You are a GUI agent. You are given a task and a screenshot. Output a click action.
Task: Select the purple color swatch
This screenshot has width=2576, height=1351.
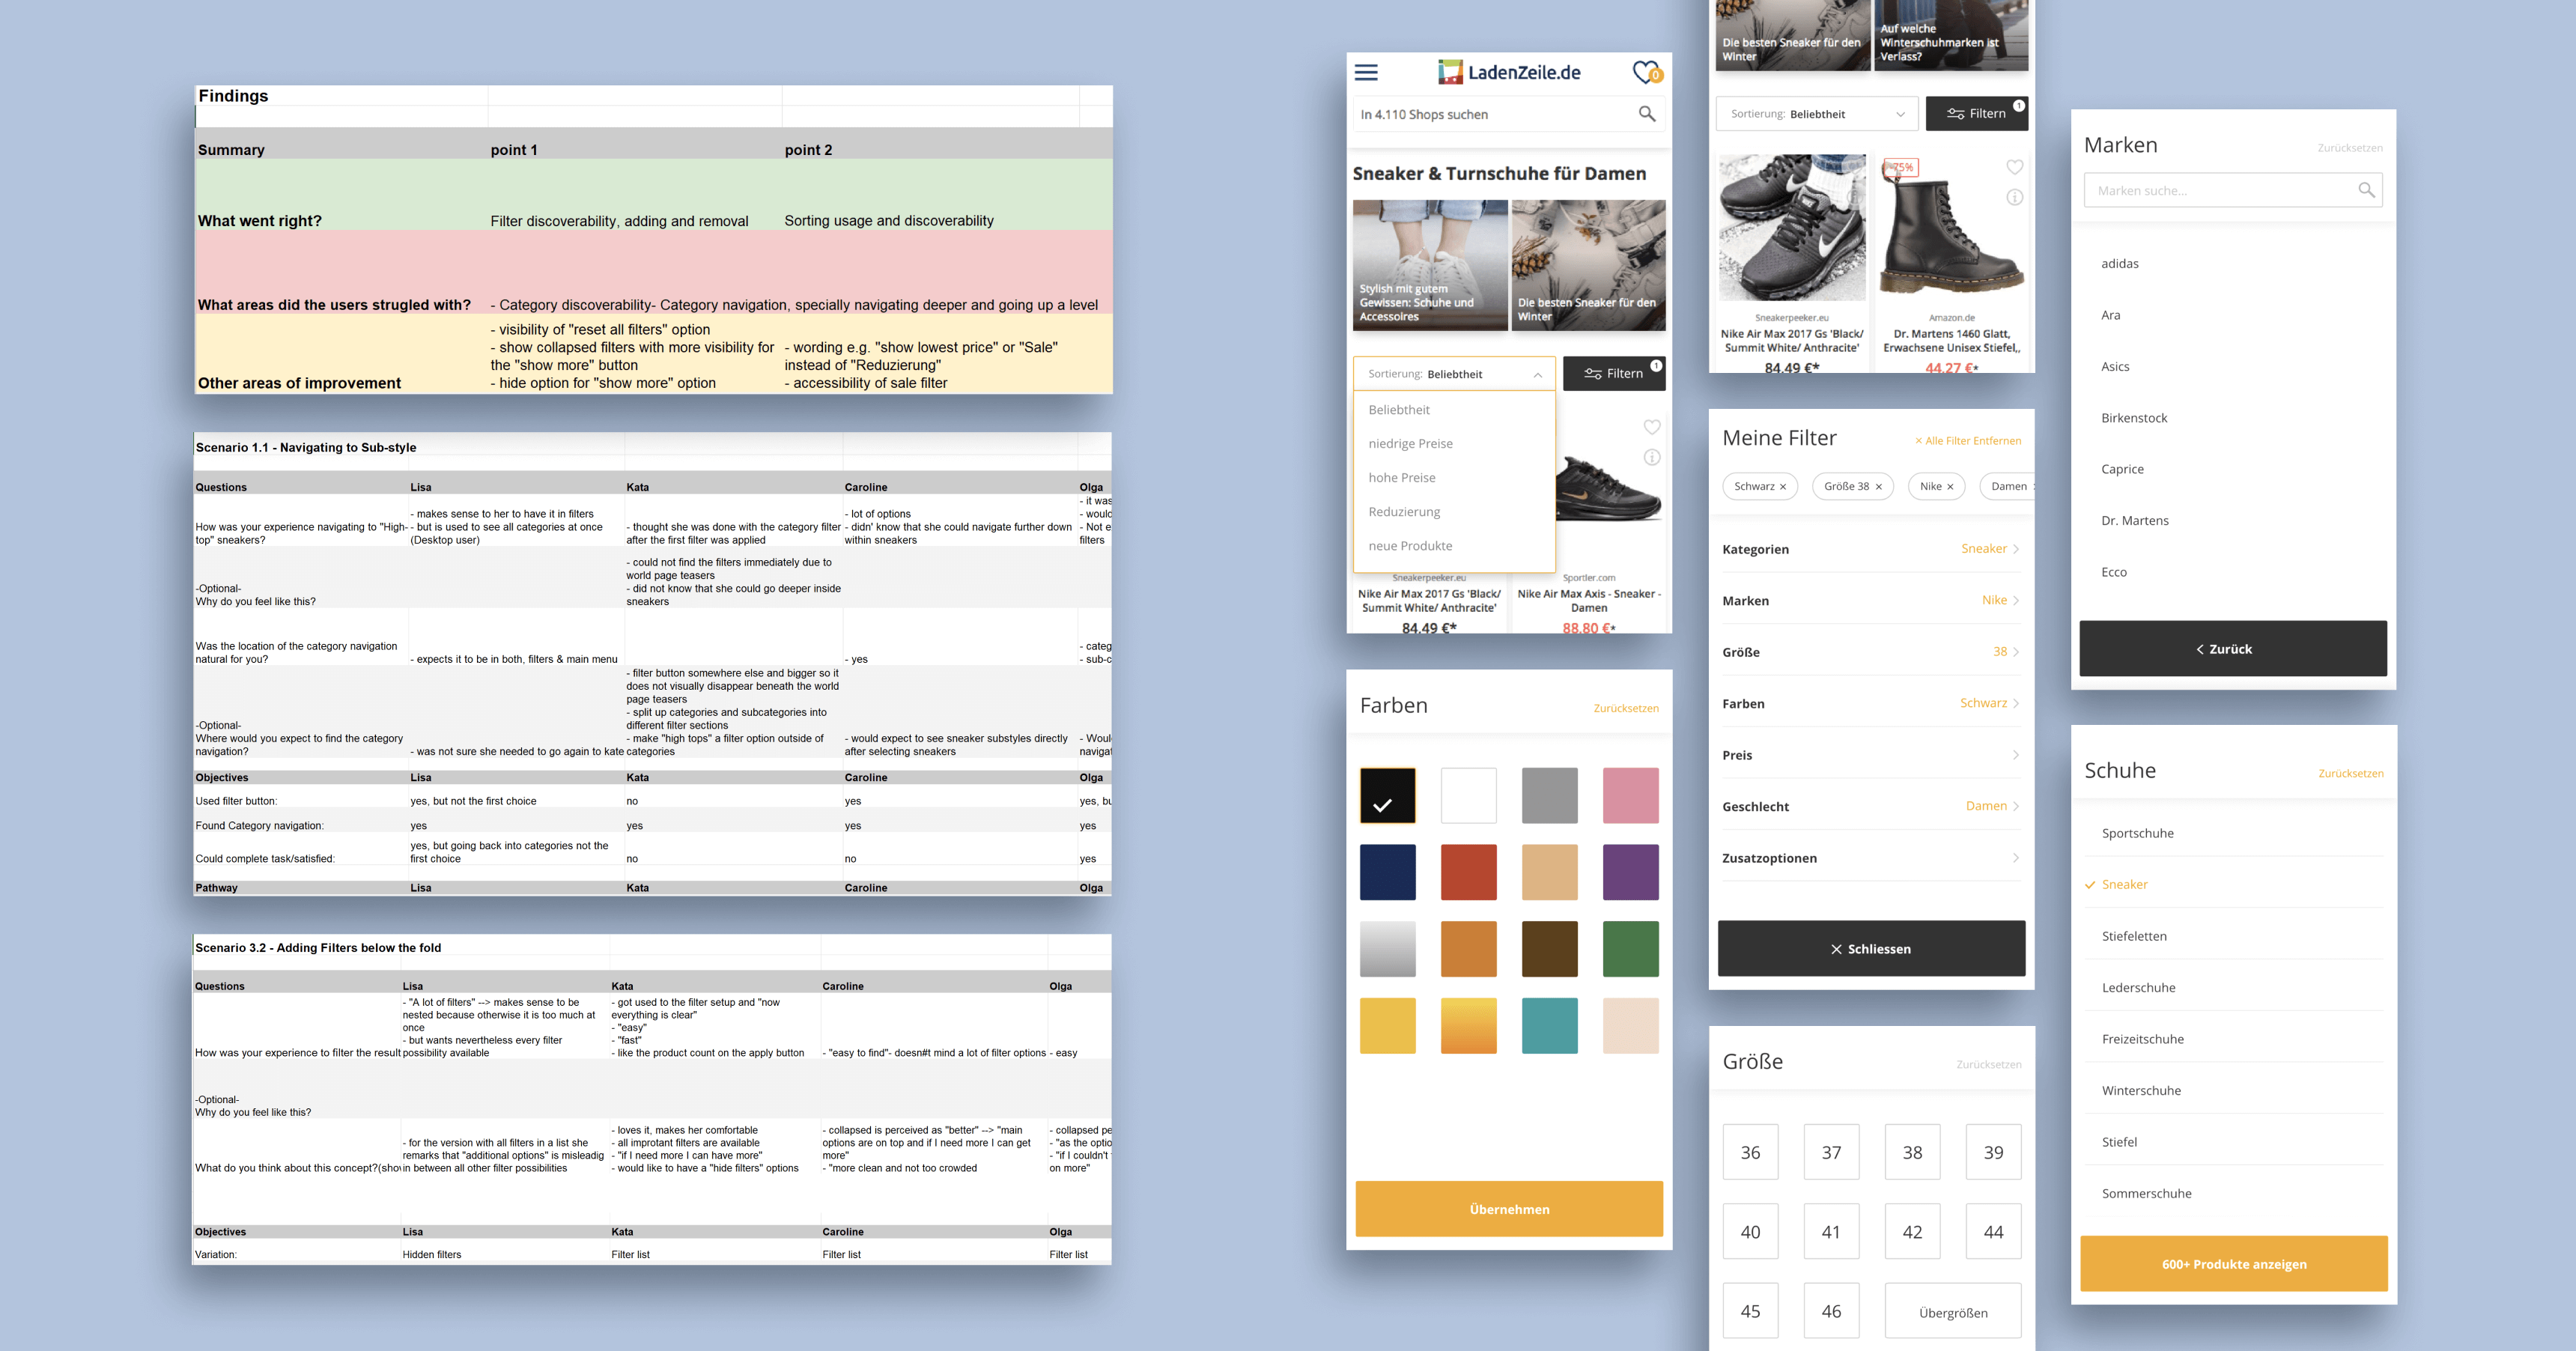(1630, 872)
